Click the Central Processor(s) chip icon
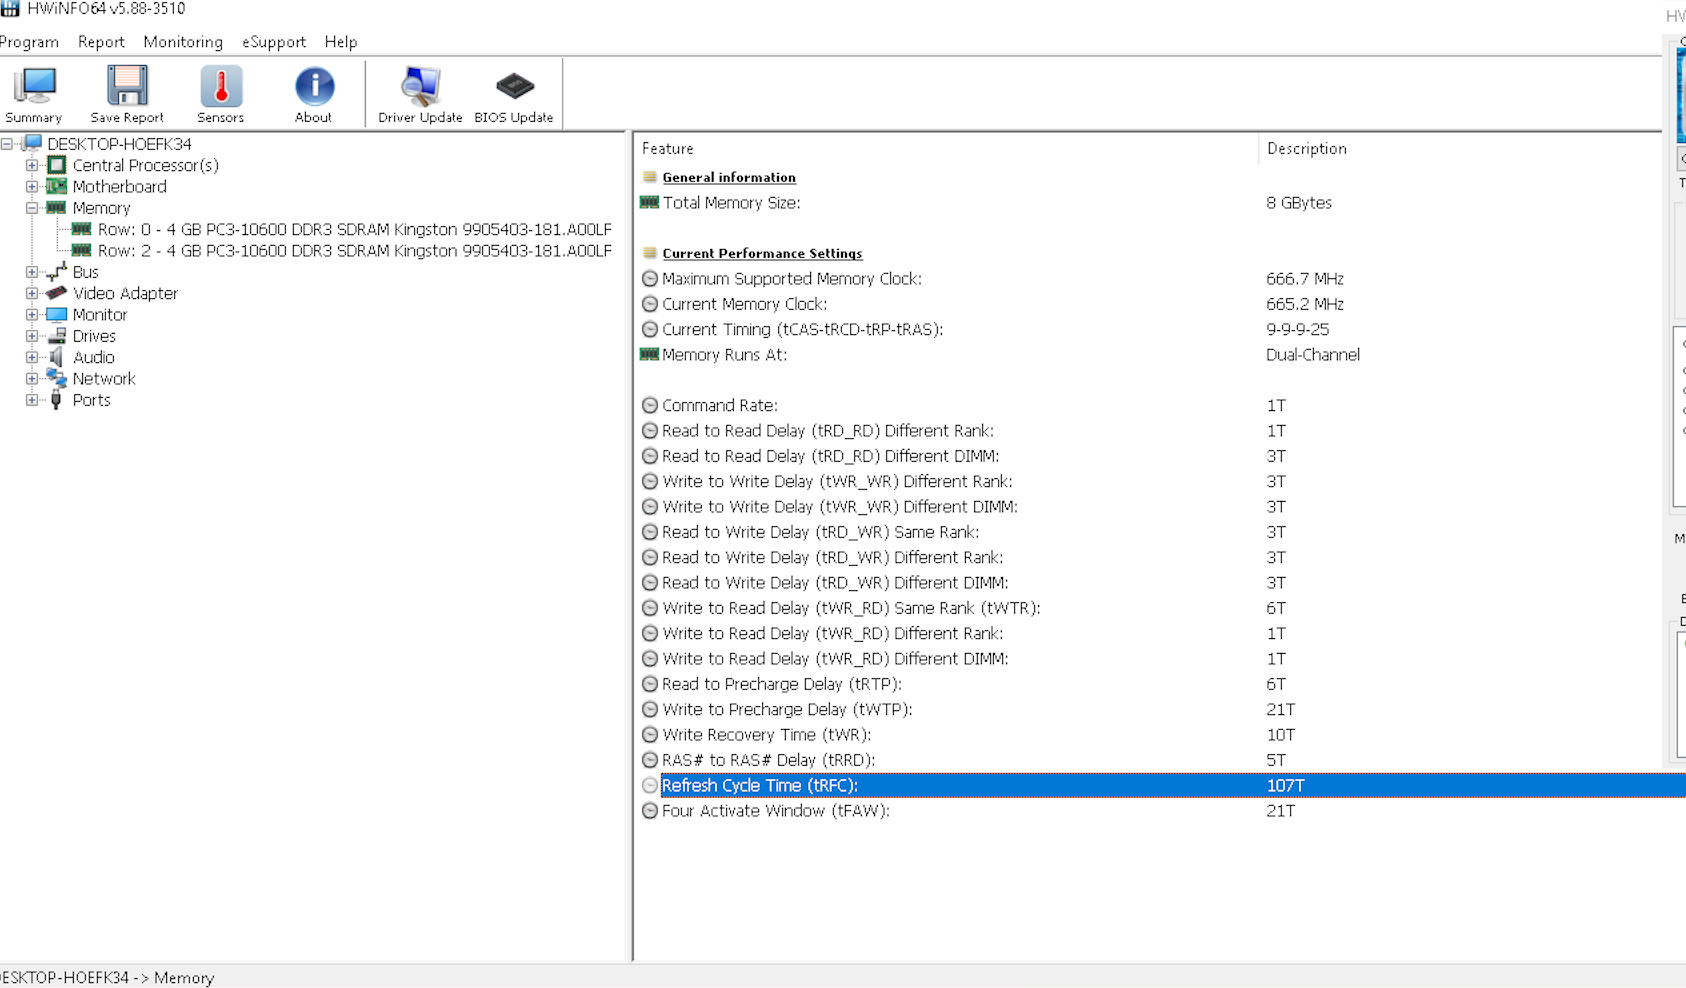1686x988 pixels. (57, 165)
